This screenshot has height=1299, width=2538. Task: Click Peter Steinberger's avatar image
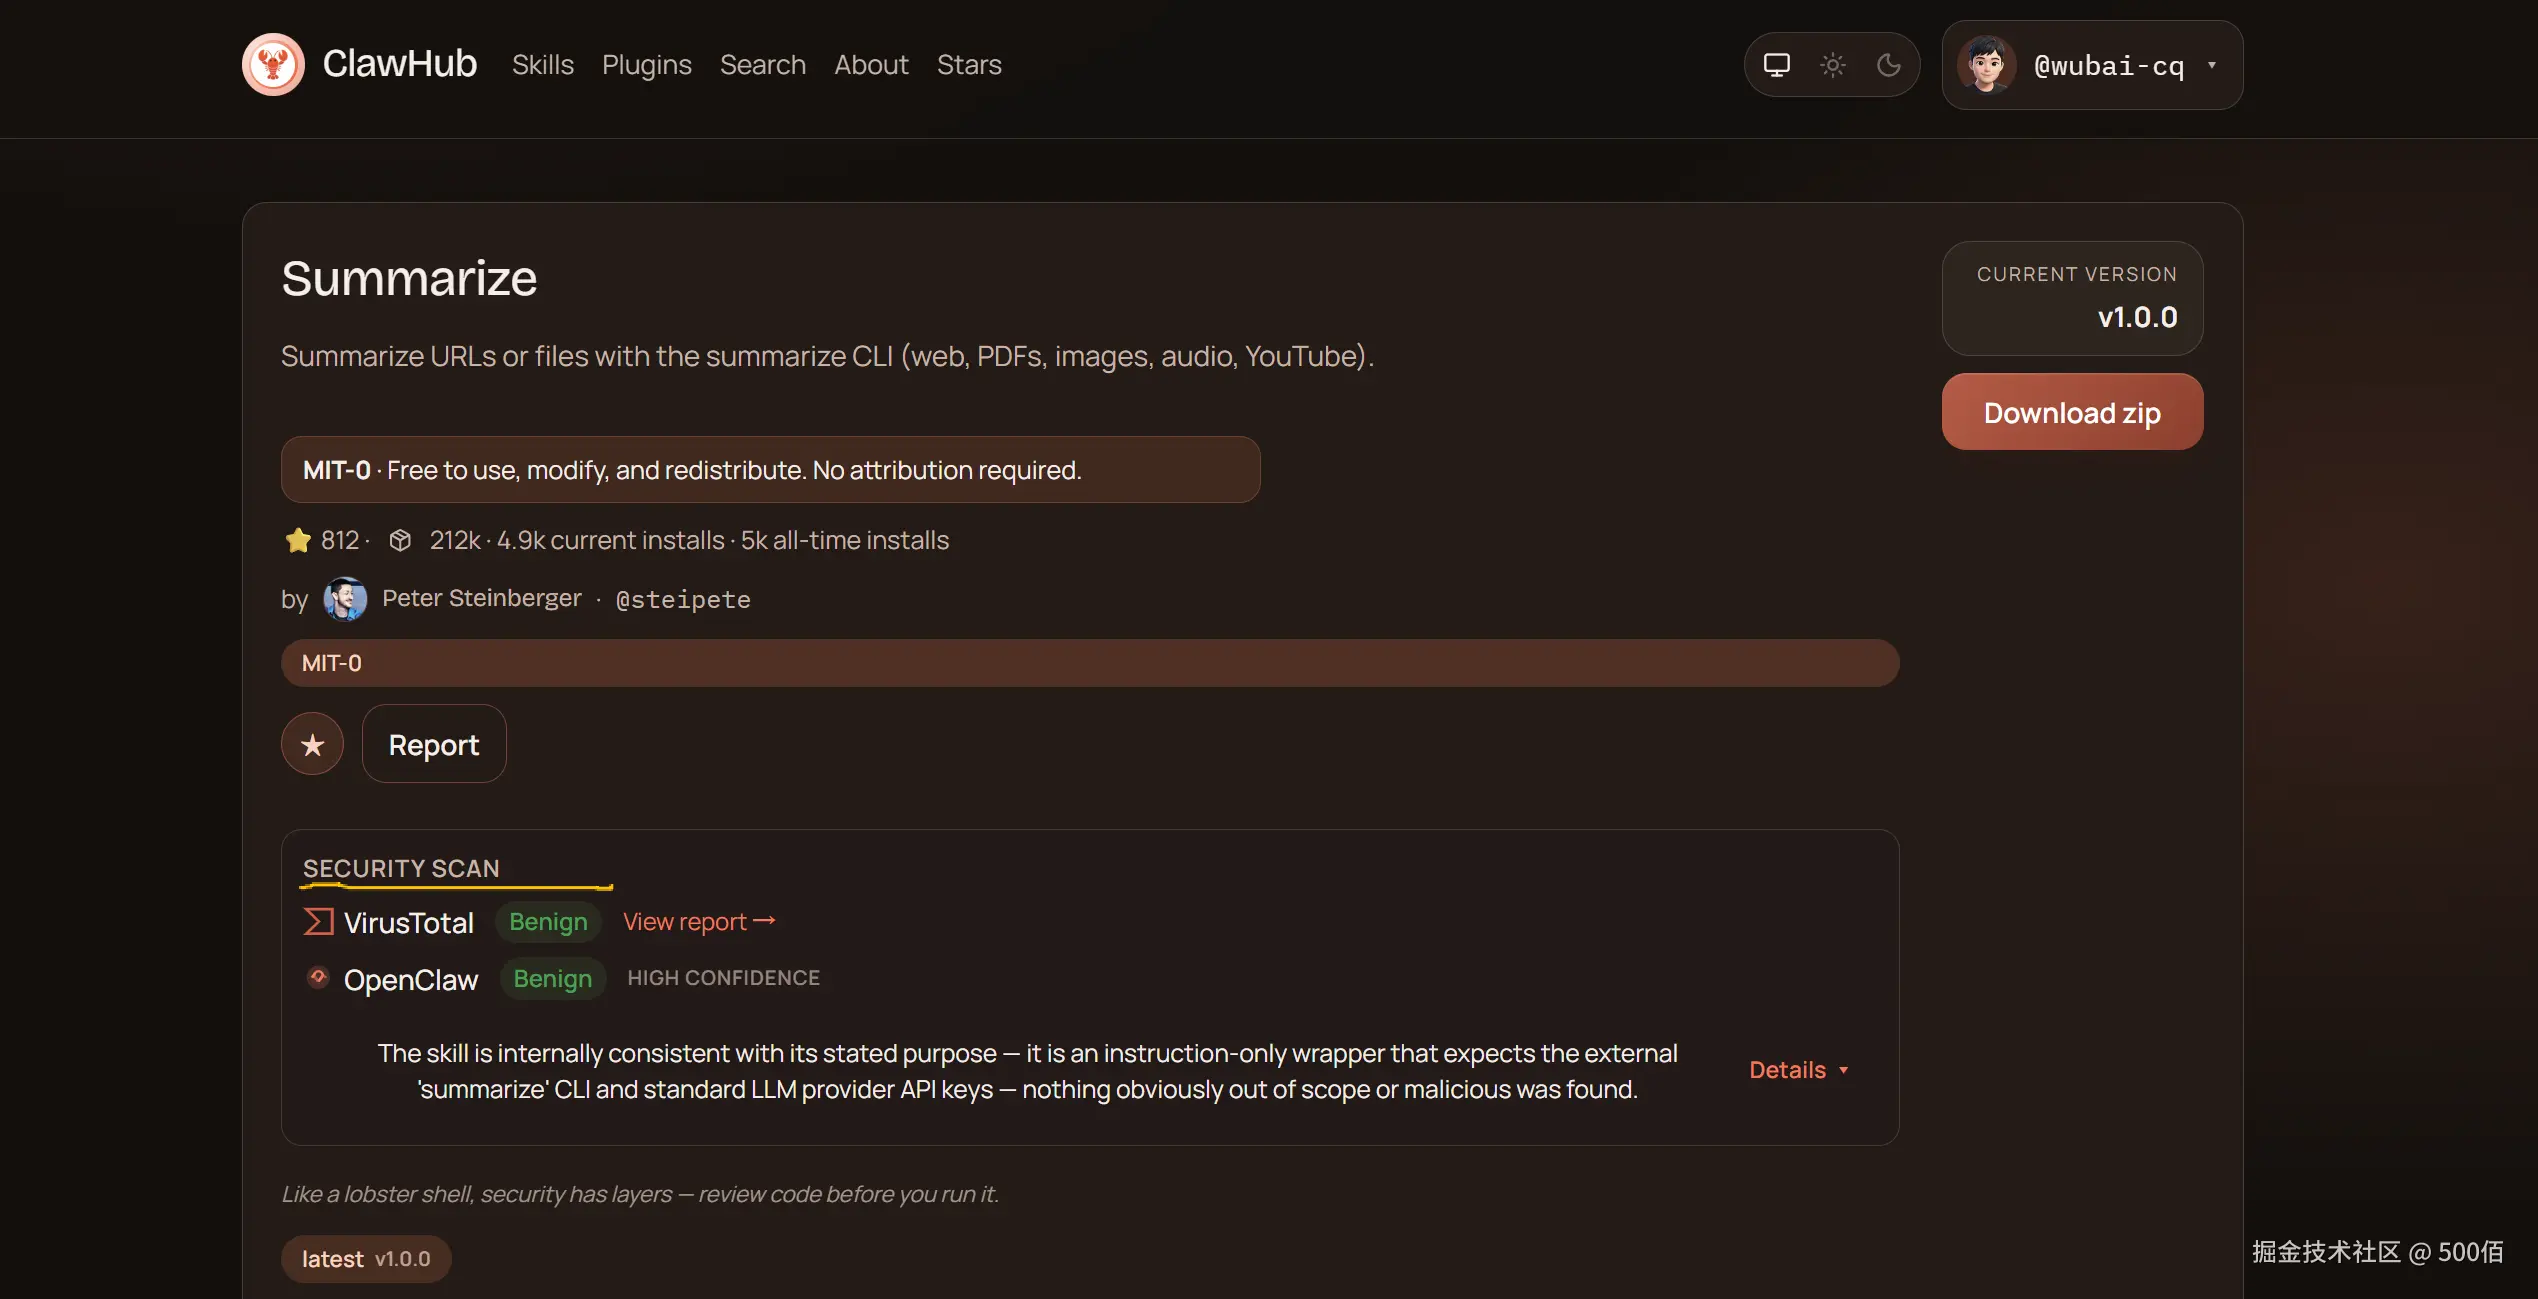tap(344, 599)
